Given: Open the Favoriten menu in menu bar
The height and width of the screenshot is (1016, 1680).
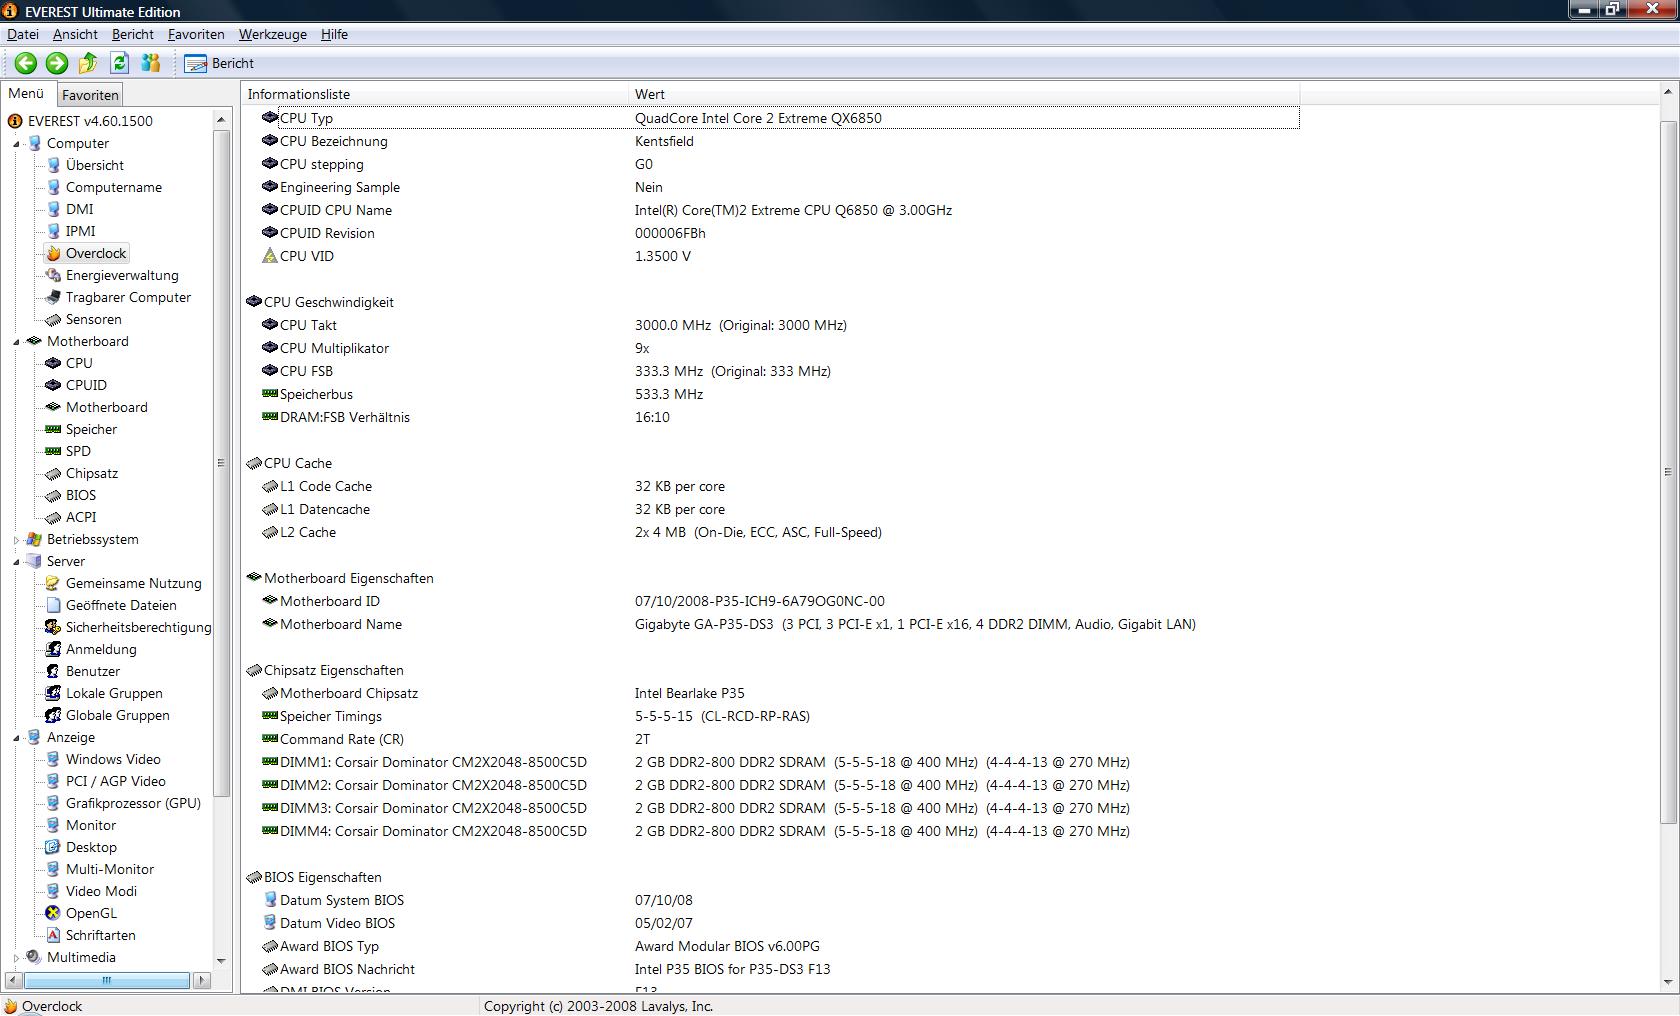Looking at the screenshot, I should 196,34.
